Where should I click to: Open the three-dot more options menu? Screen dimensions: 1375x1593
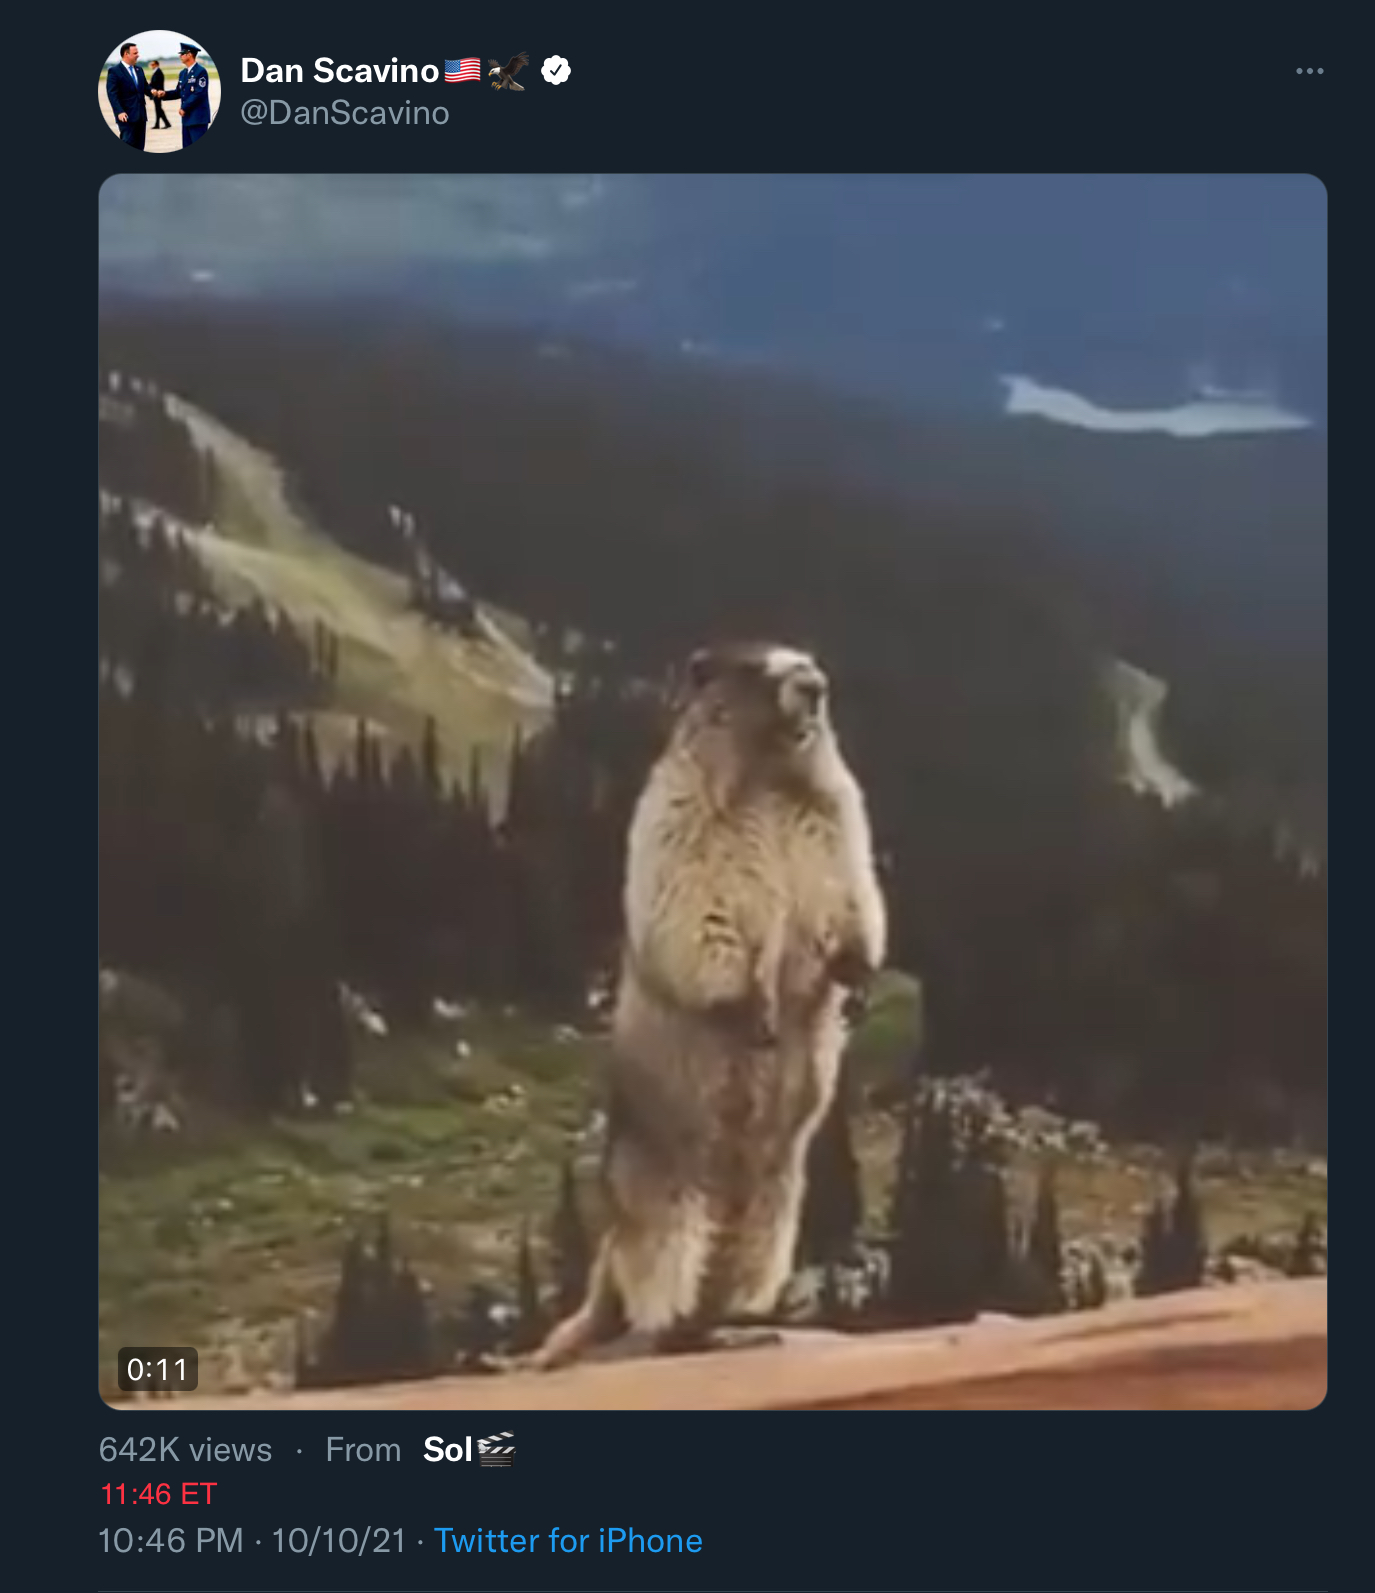[x=1309, y=71]
